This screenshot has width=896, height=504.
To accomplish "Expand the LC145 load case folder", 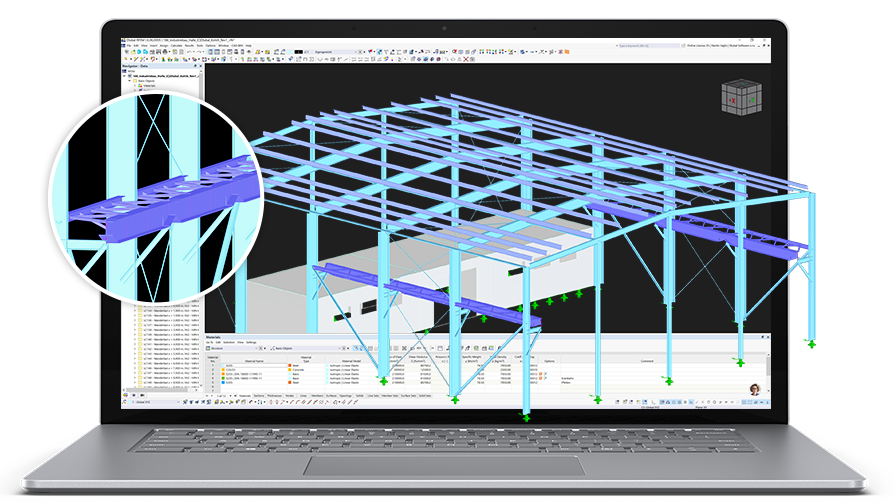I will [135, 363].
